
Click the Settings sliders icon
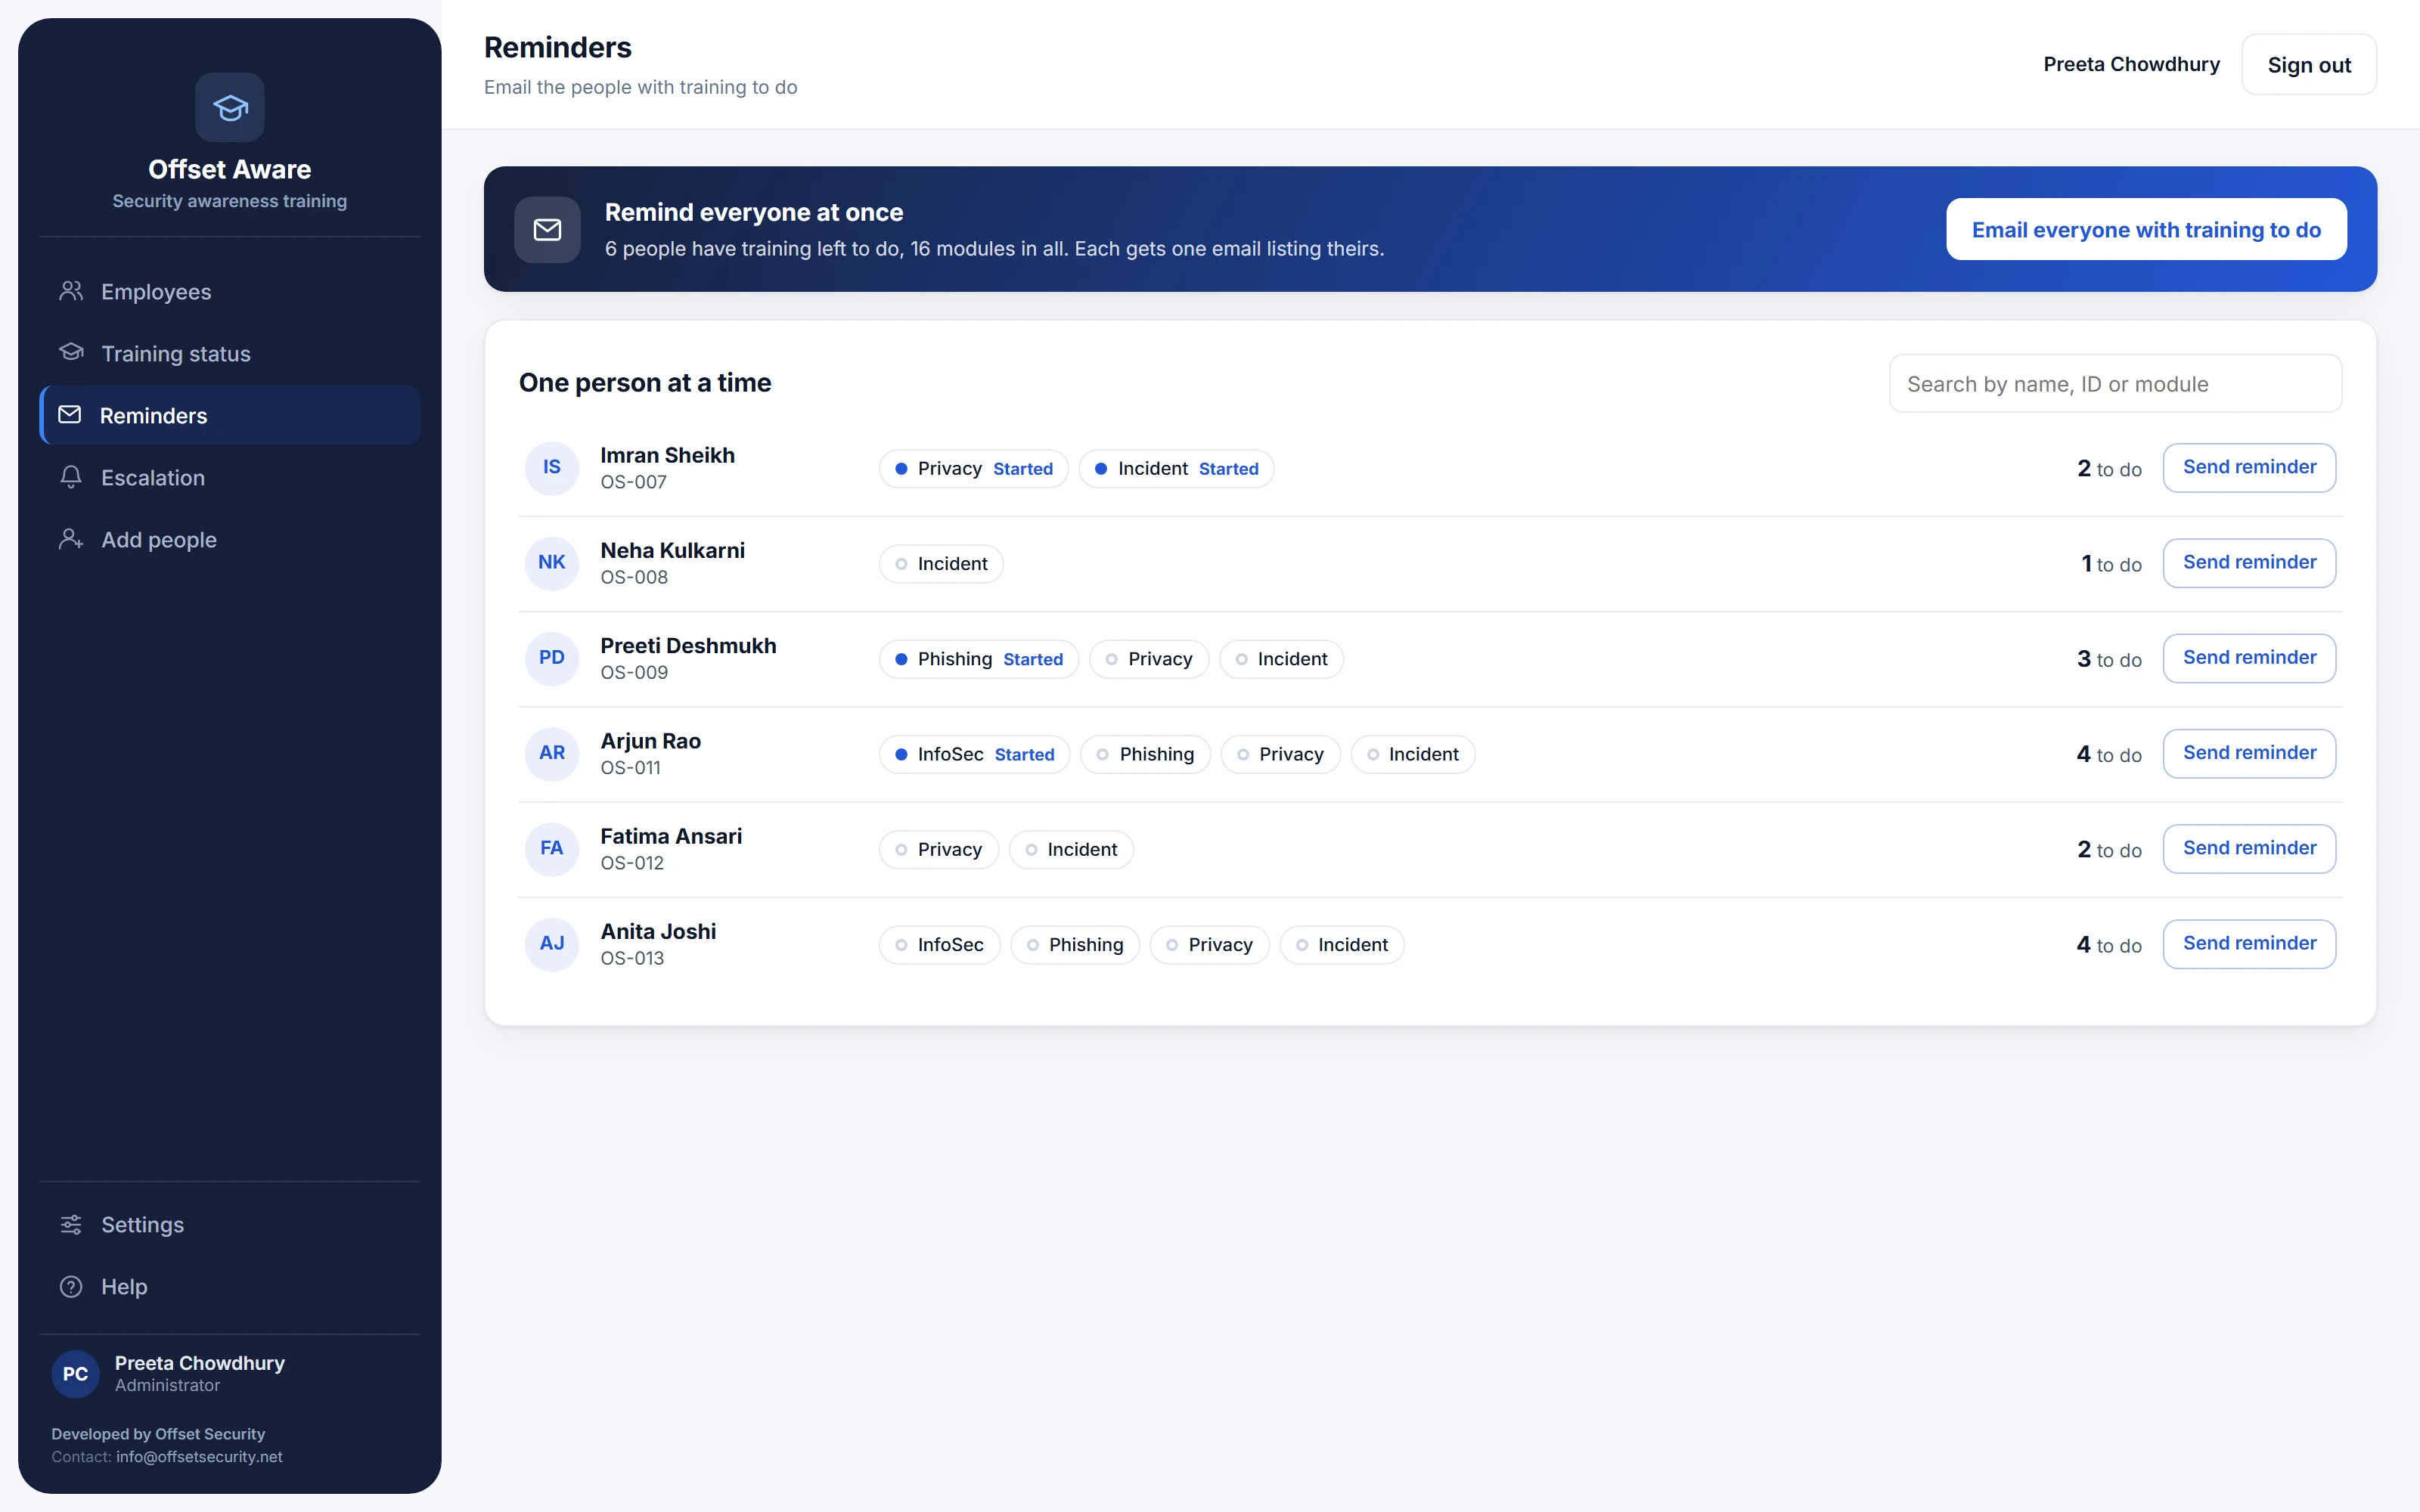tap(71, 1224)
